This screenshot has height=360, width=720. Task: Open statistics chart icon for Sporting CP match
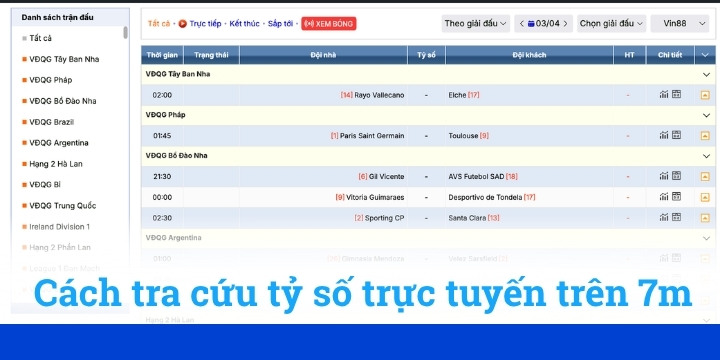point(664,217)
